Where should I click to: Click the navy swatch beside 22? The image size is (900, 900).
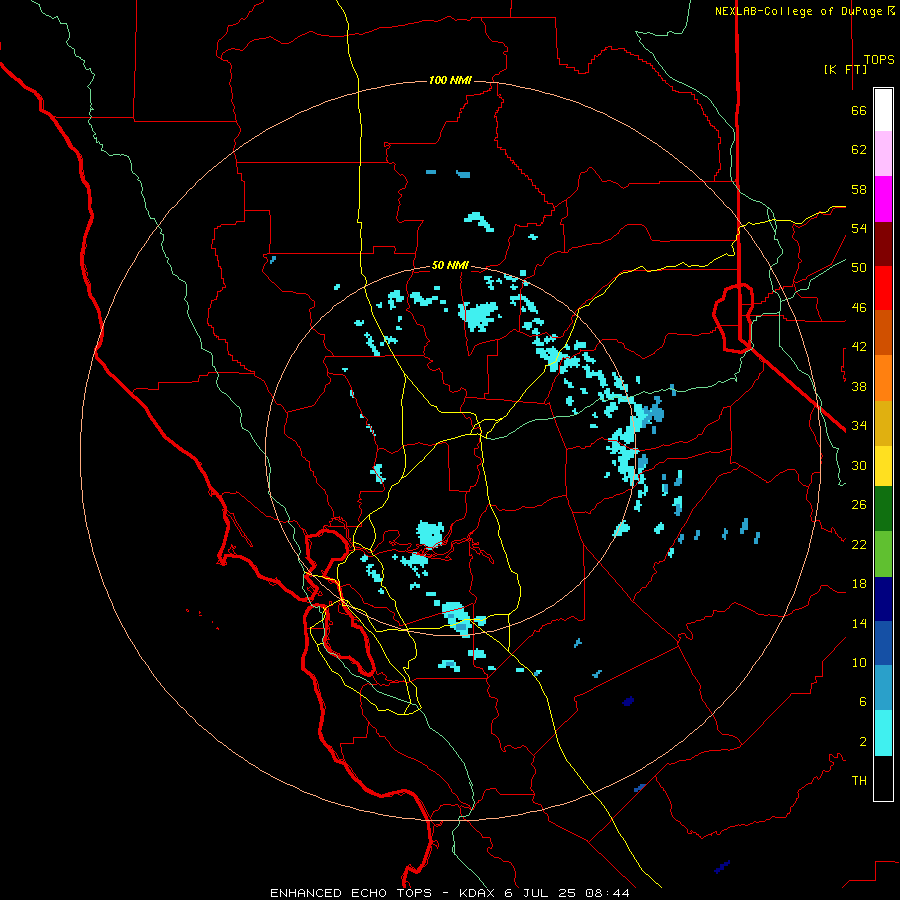[x=883, y=599]
